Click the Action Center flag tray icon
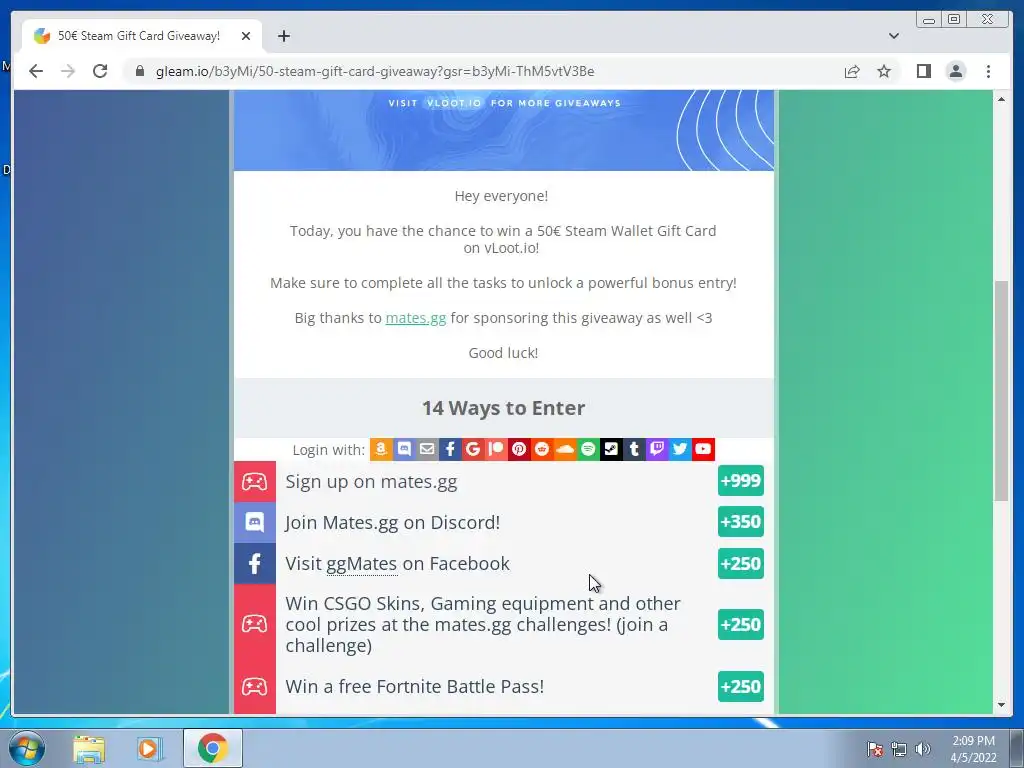The image size is (1024, 768). coord(875,749)
